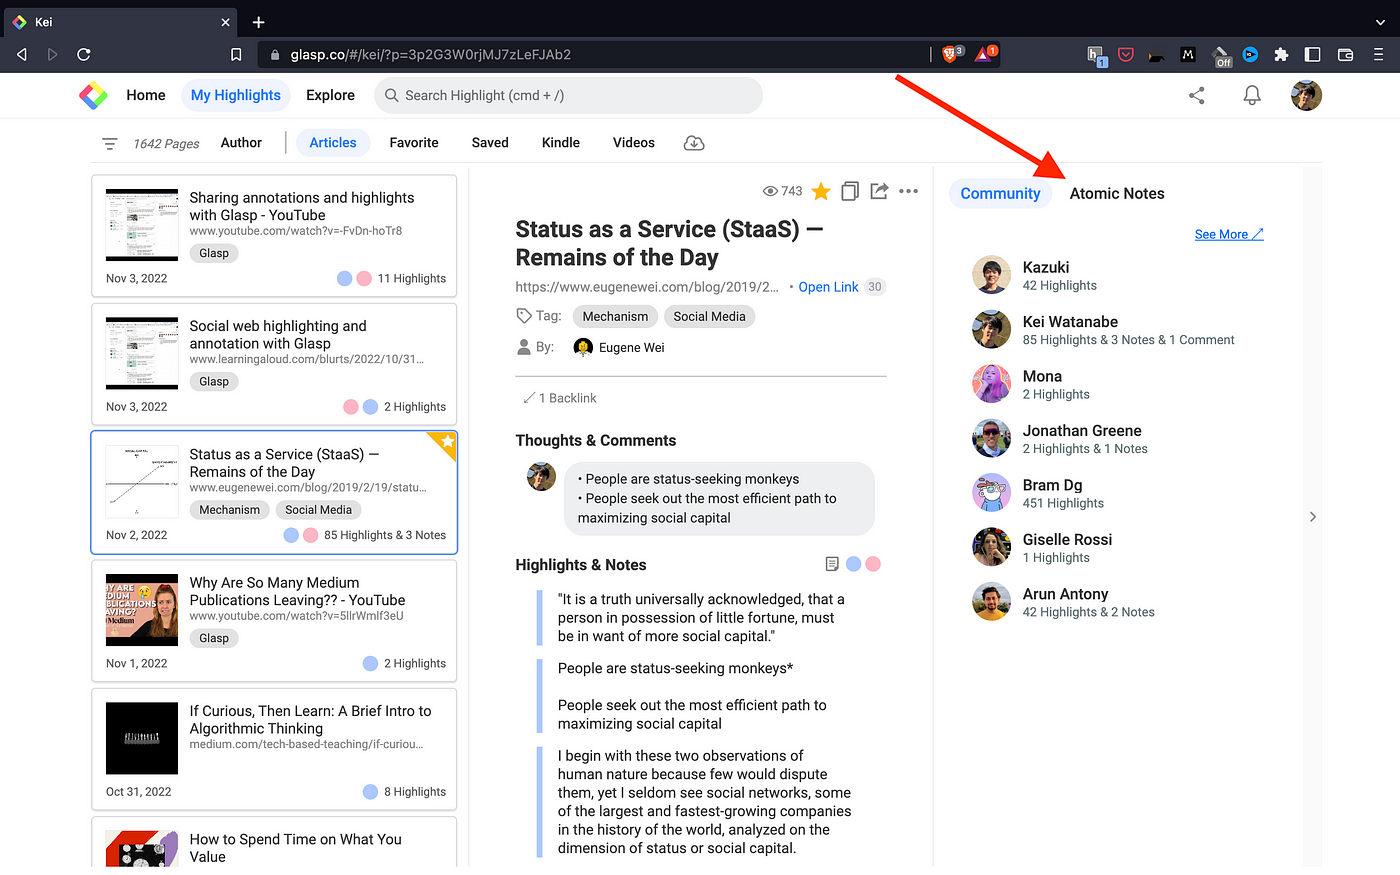Image resolution: width=1400 pixels, height=875 pixels.
Task: Collapse the right panel chevron
Action: (x=1312, y=517)
